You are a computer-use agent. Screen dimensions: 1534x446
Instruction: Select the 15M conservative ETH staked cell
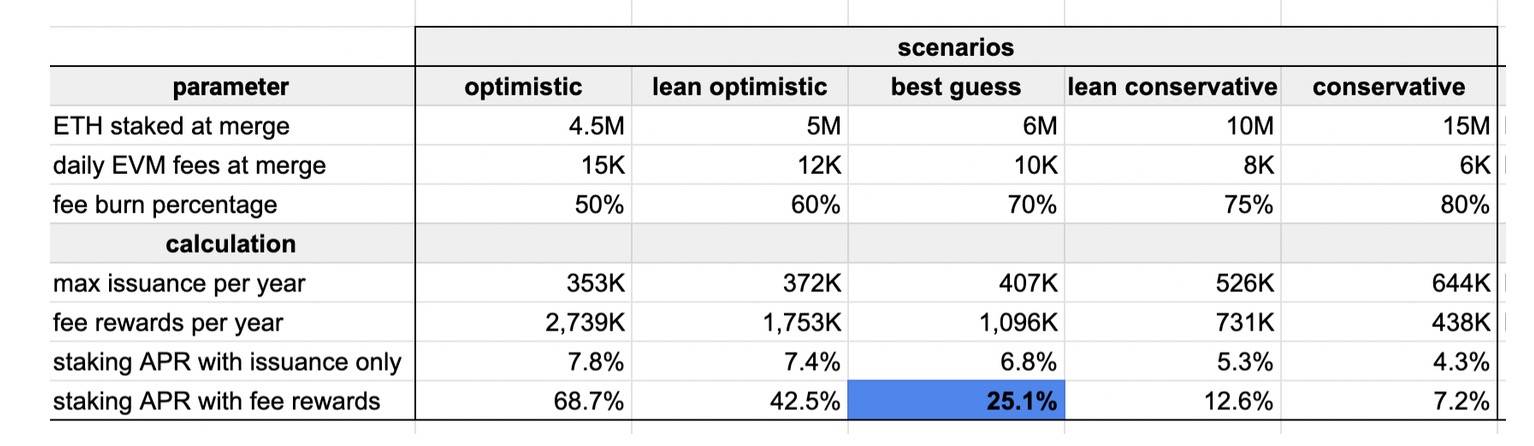coord(1388,126)
